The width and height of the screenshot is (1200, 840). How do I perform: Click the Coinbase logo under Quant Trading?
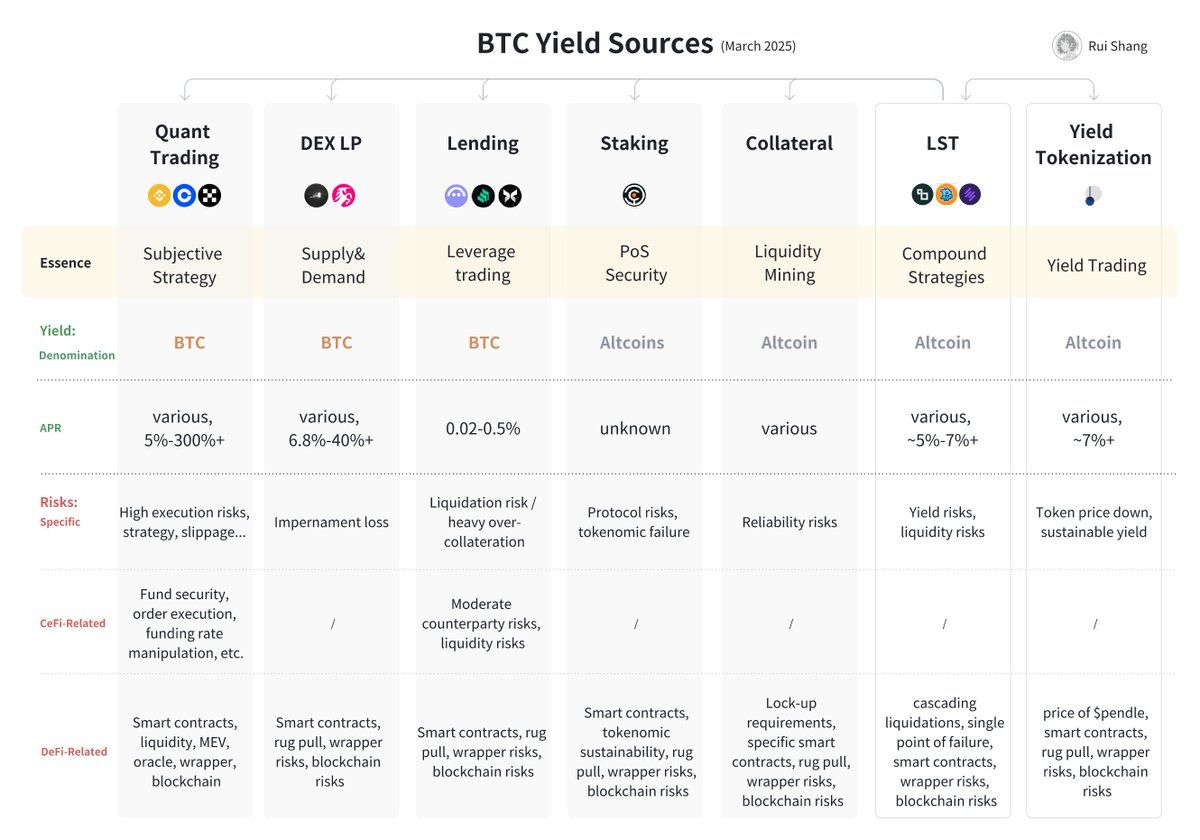[184, 196]
